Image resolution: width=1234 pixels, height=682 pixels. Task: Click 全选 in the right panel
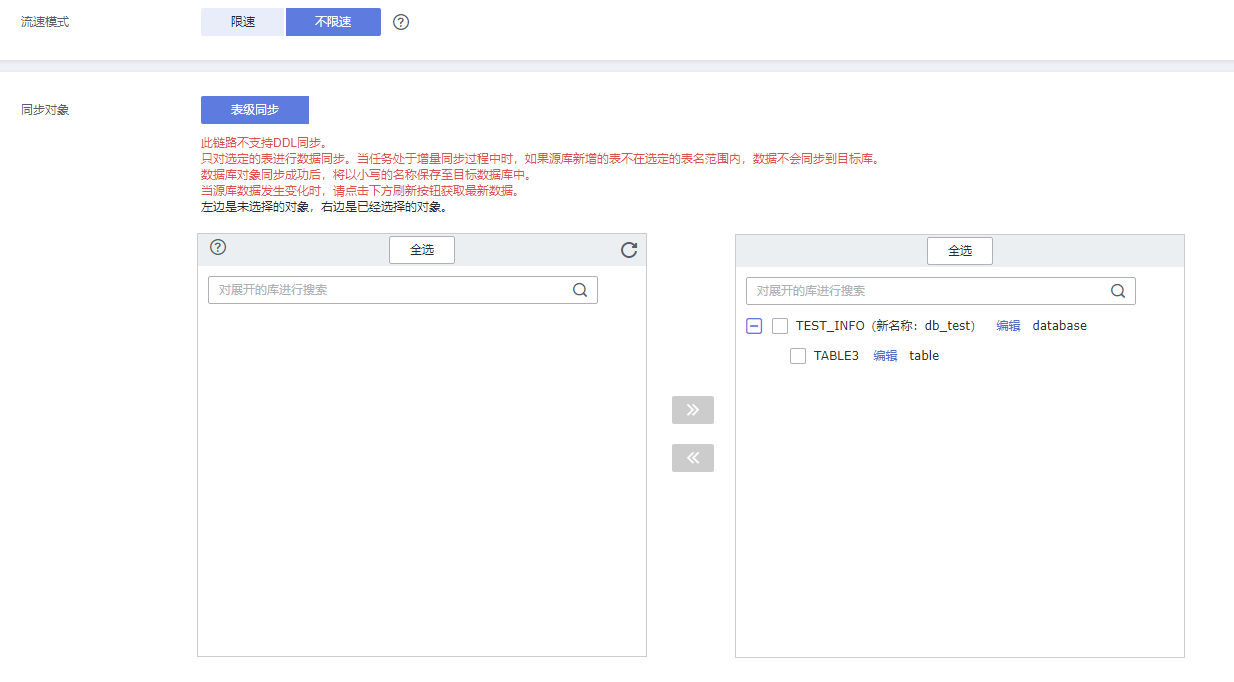pos(960,251)
